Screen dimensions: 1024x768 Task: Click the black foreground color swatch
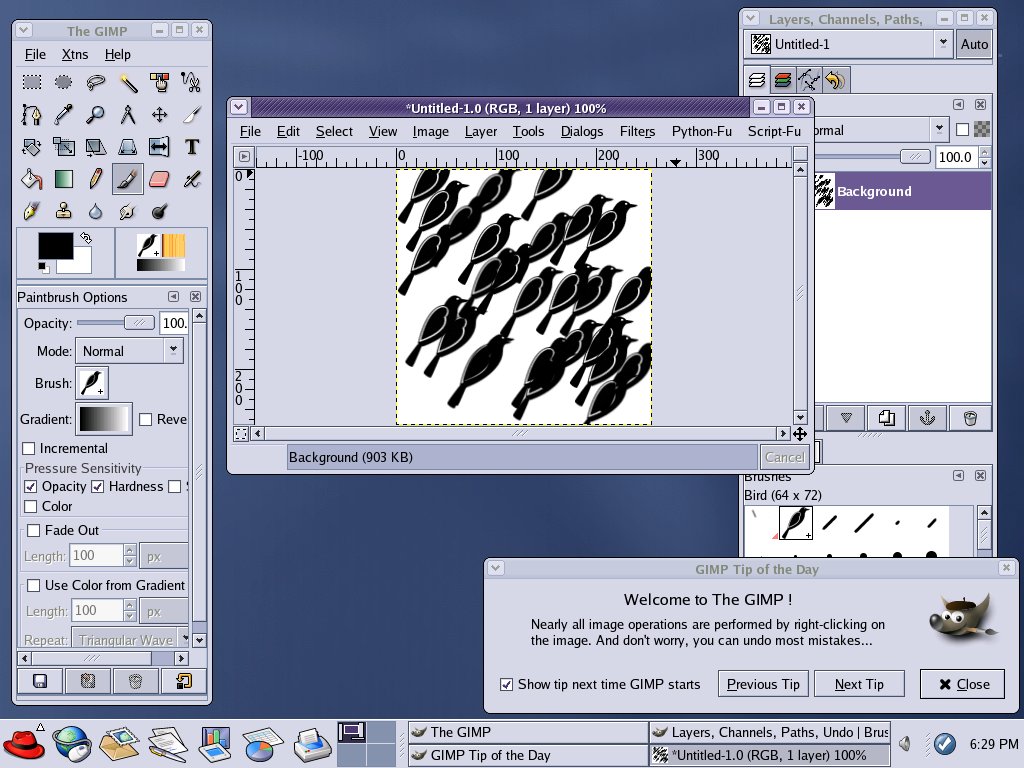55,246
